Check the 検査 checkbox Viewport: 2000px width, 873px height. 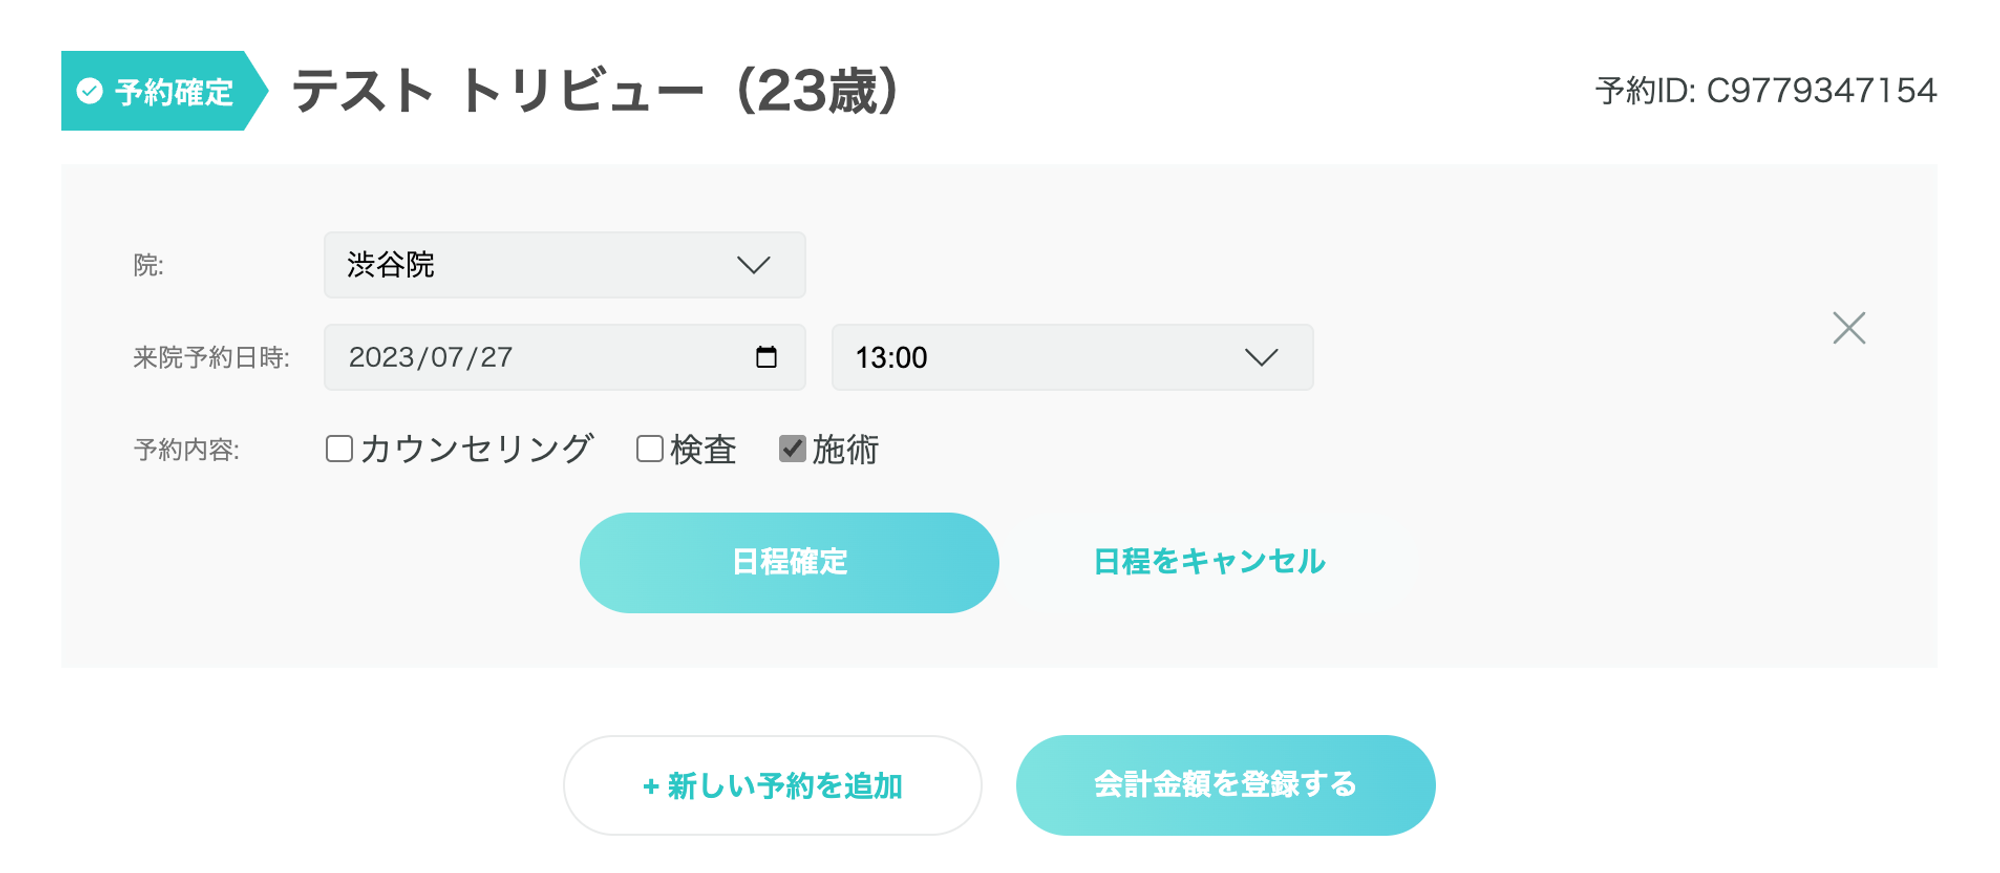(650, 449)
